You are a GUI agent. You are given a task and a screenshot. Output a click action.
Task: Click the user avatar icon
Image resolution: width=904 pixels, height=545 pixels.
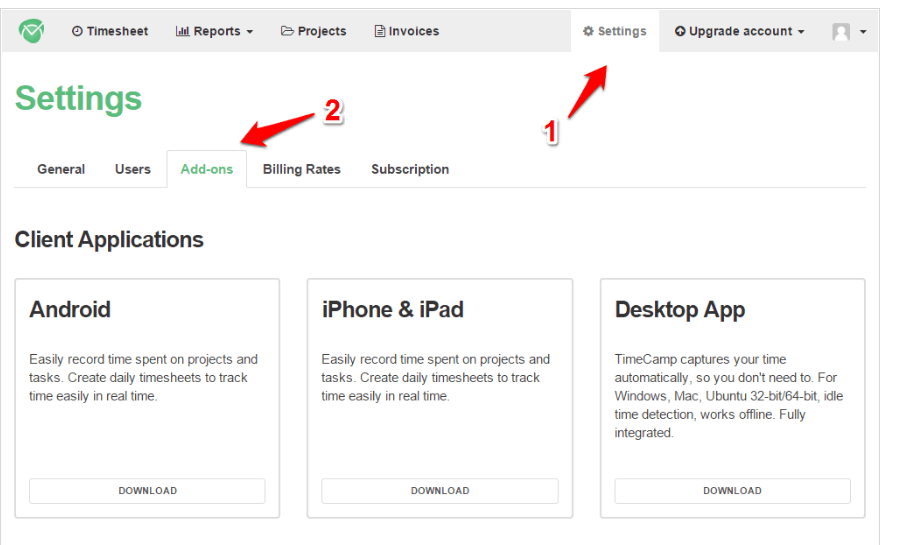click(841, 32)
